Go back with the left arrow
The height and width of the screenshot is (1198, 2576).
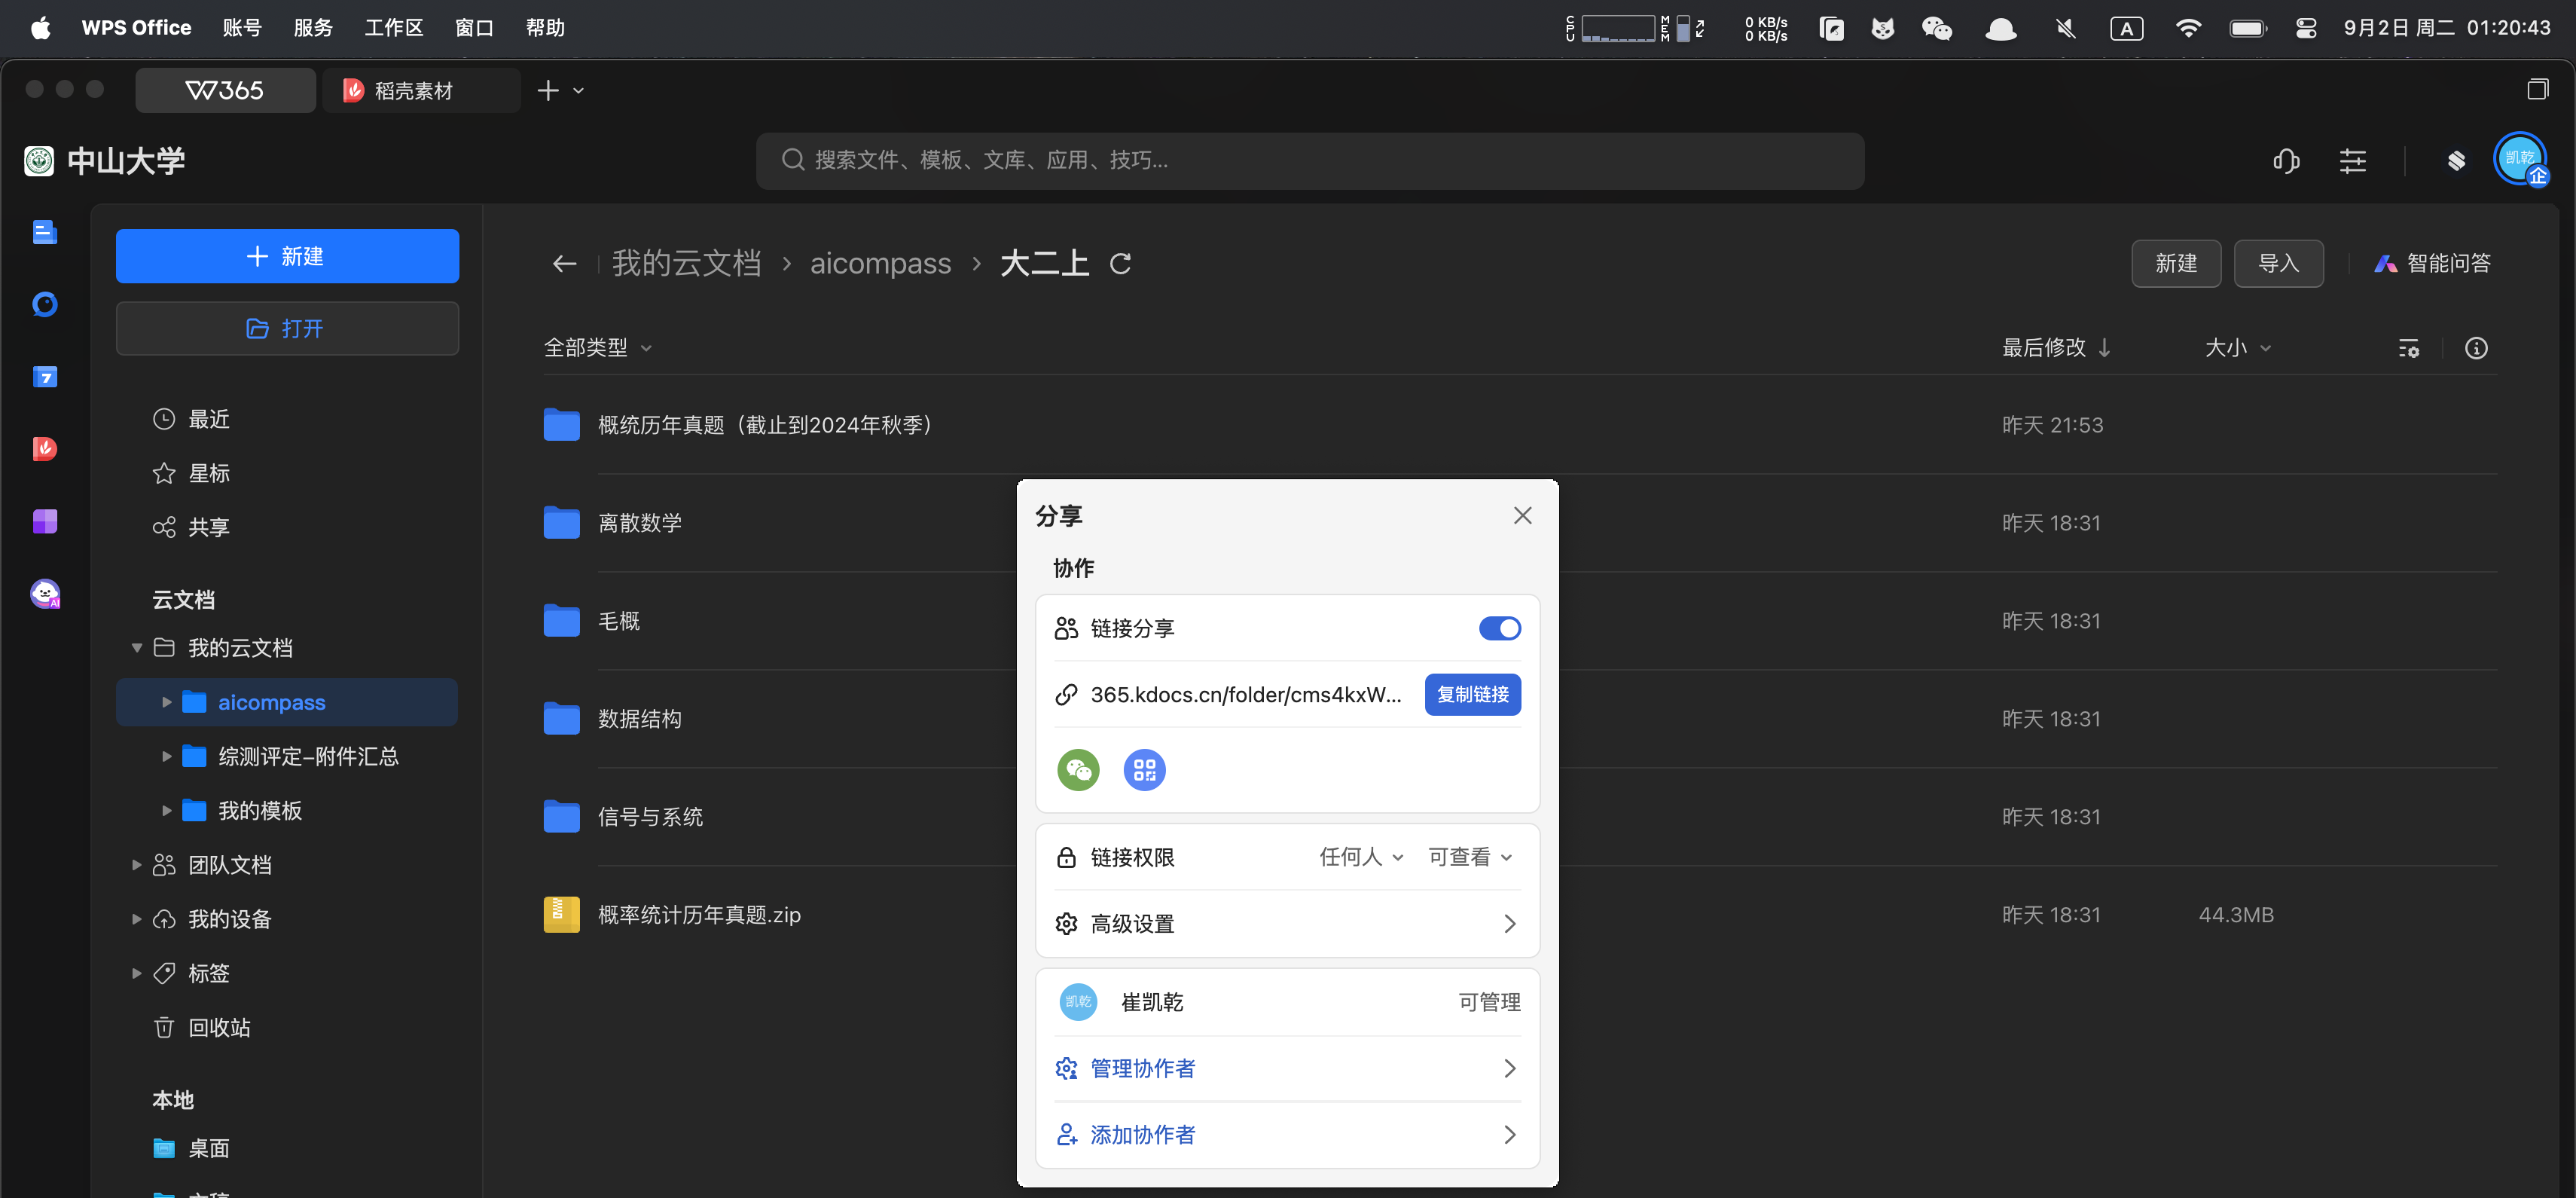click(565, 263)
